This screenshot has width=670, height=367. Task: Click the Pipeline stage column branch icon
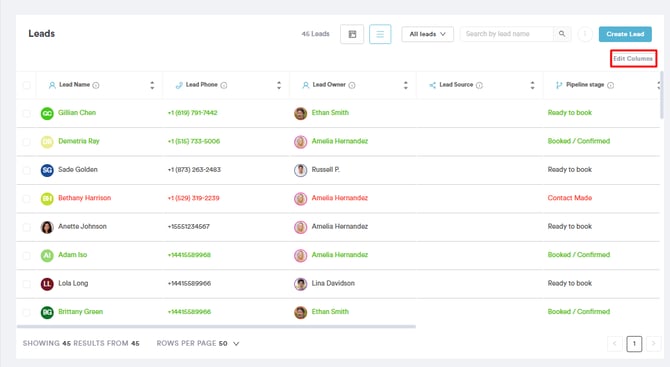point(559,85)
